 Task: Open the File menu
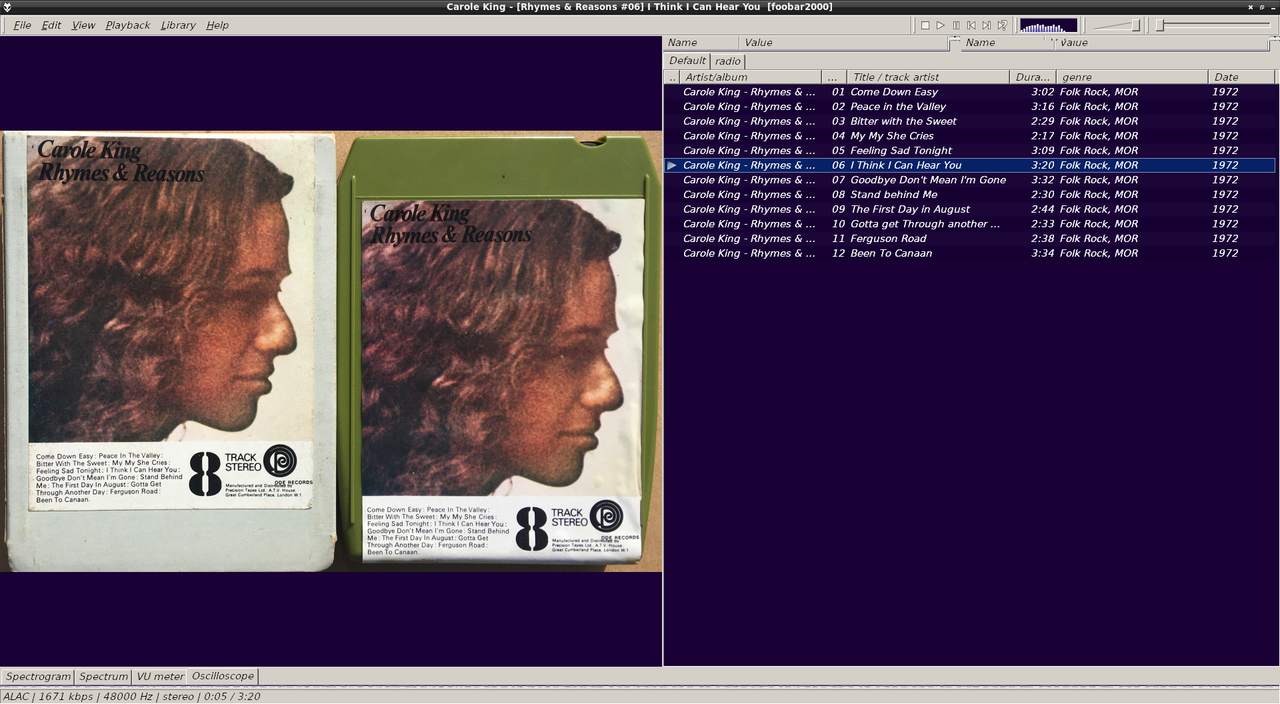pyautogui.click(x=22, y=25)
